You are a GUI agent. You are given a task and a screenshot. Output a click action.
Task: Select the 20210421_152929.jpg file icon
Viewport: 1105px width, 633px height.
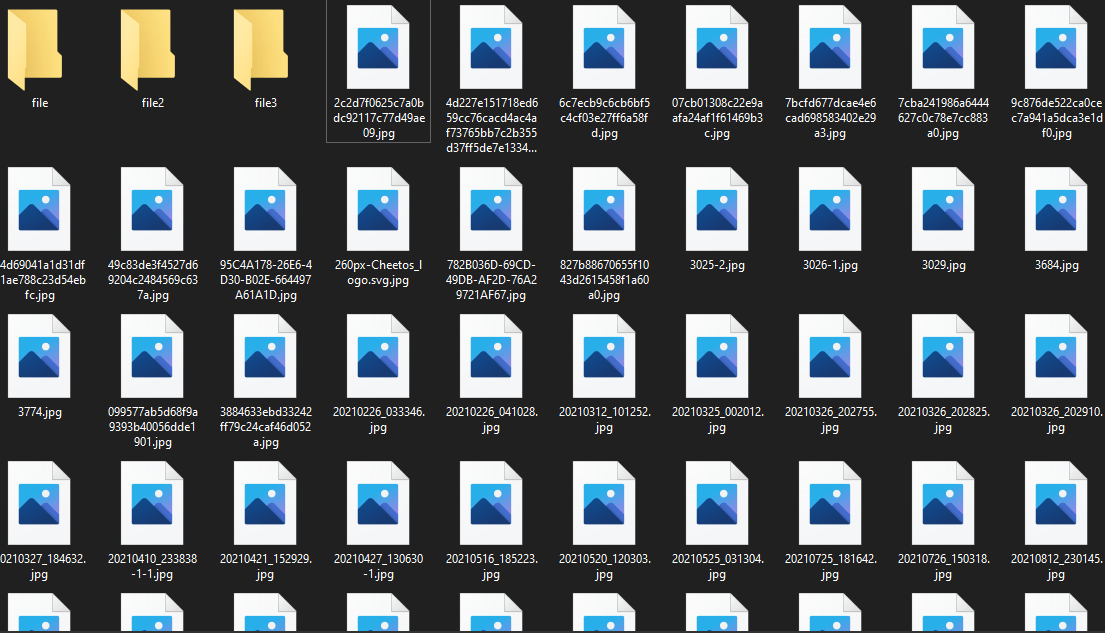click(265, 503)
